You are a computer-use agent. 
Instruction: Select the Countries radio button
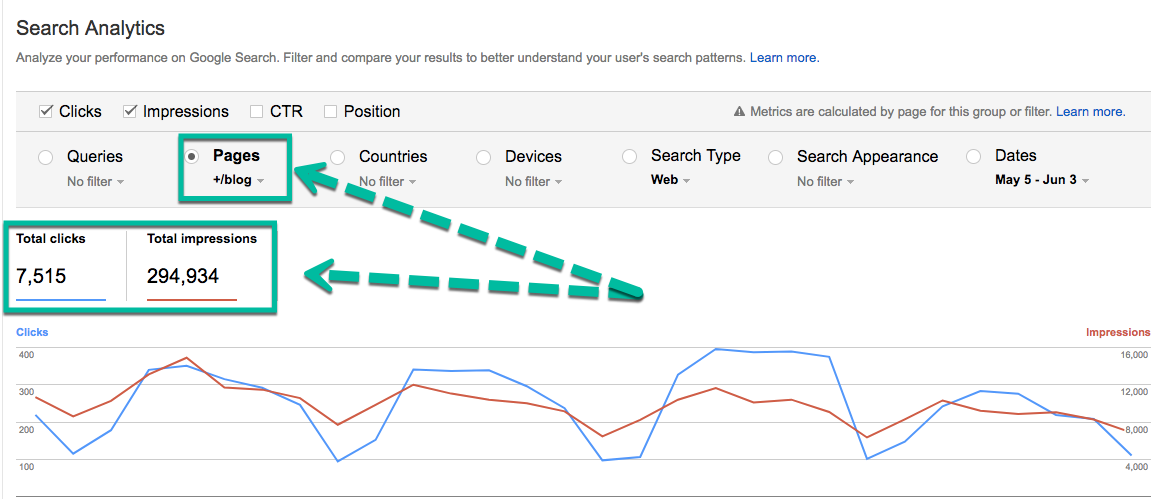tap(338, 157)
